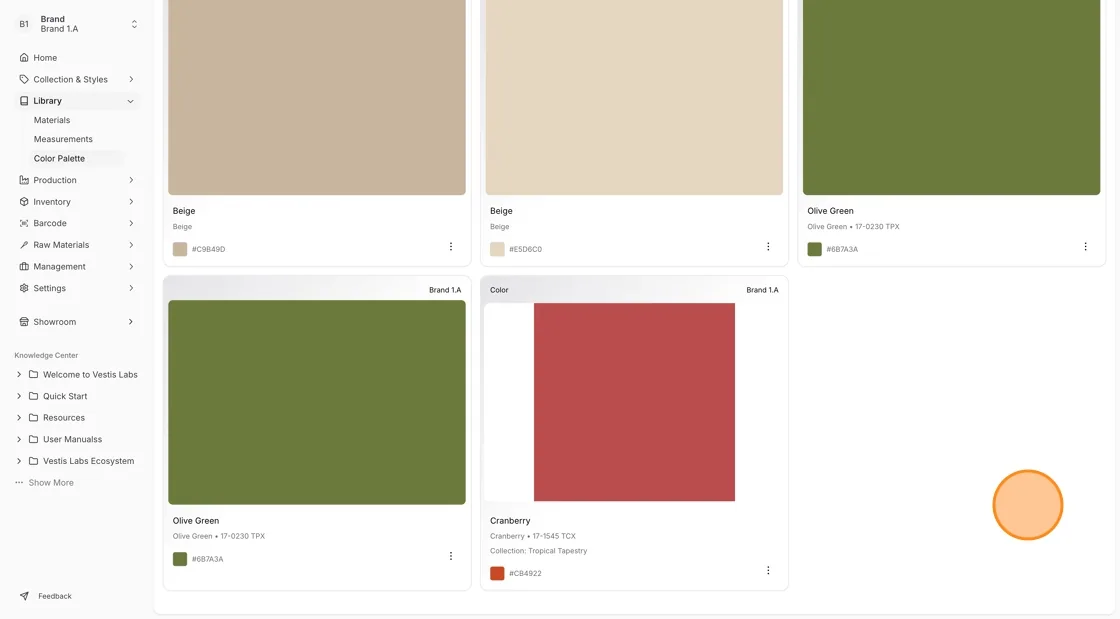Click the Feedback link
The image size is (1120, 619).
click(x=55, y=596)
